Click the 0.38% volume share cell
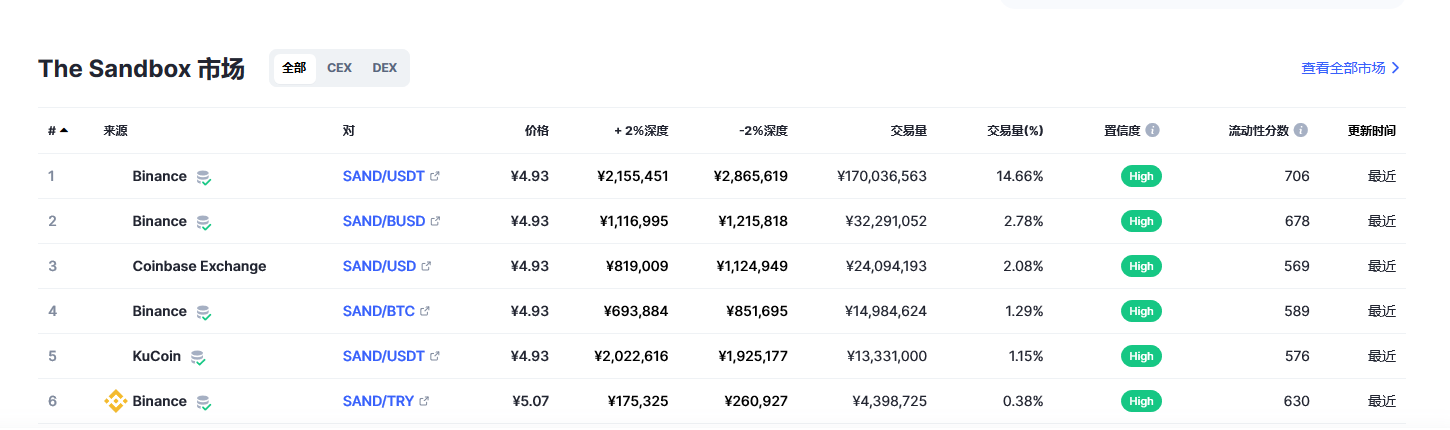 (x=1024, y=401)
